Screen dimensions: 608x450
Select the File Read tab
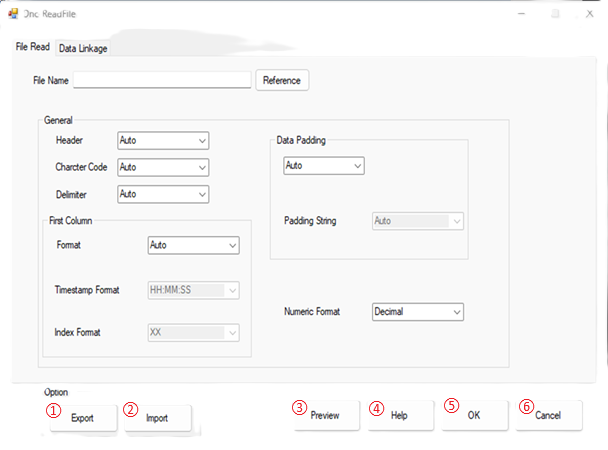pyautogui.click(x=33, y=47)
